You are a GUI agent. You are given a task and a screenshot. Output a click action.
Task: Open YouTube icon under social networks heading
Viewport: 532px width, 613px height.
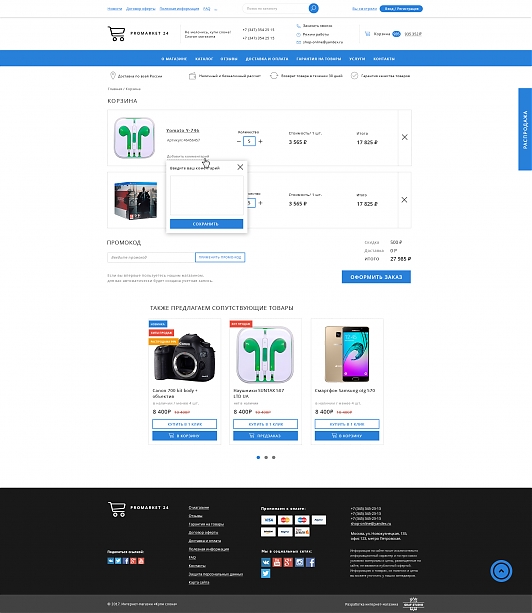click(277, 562)
